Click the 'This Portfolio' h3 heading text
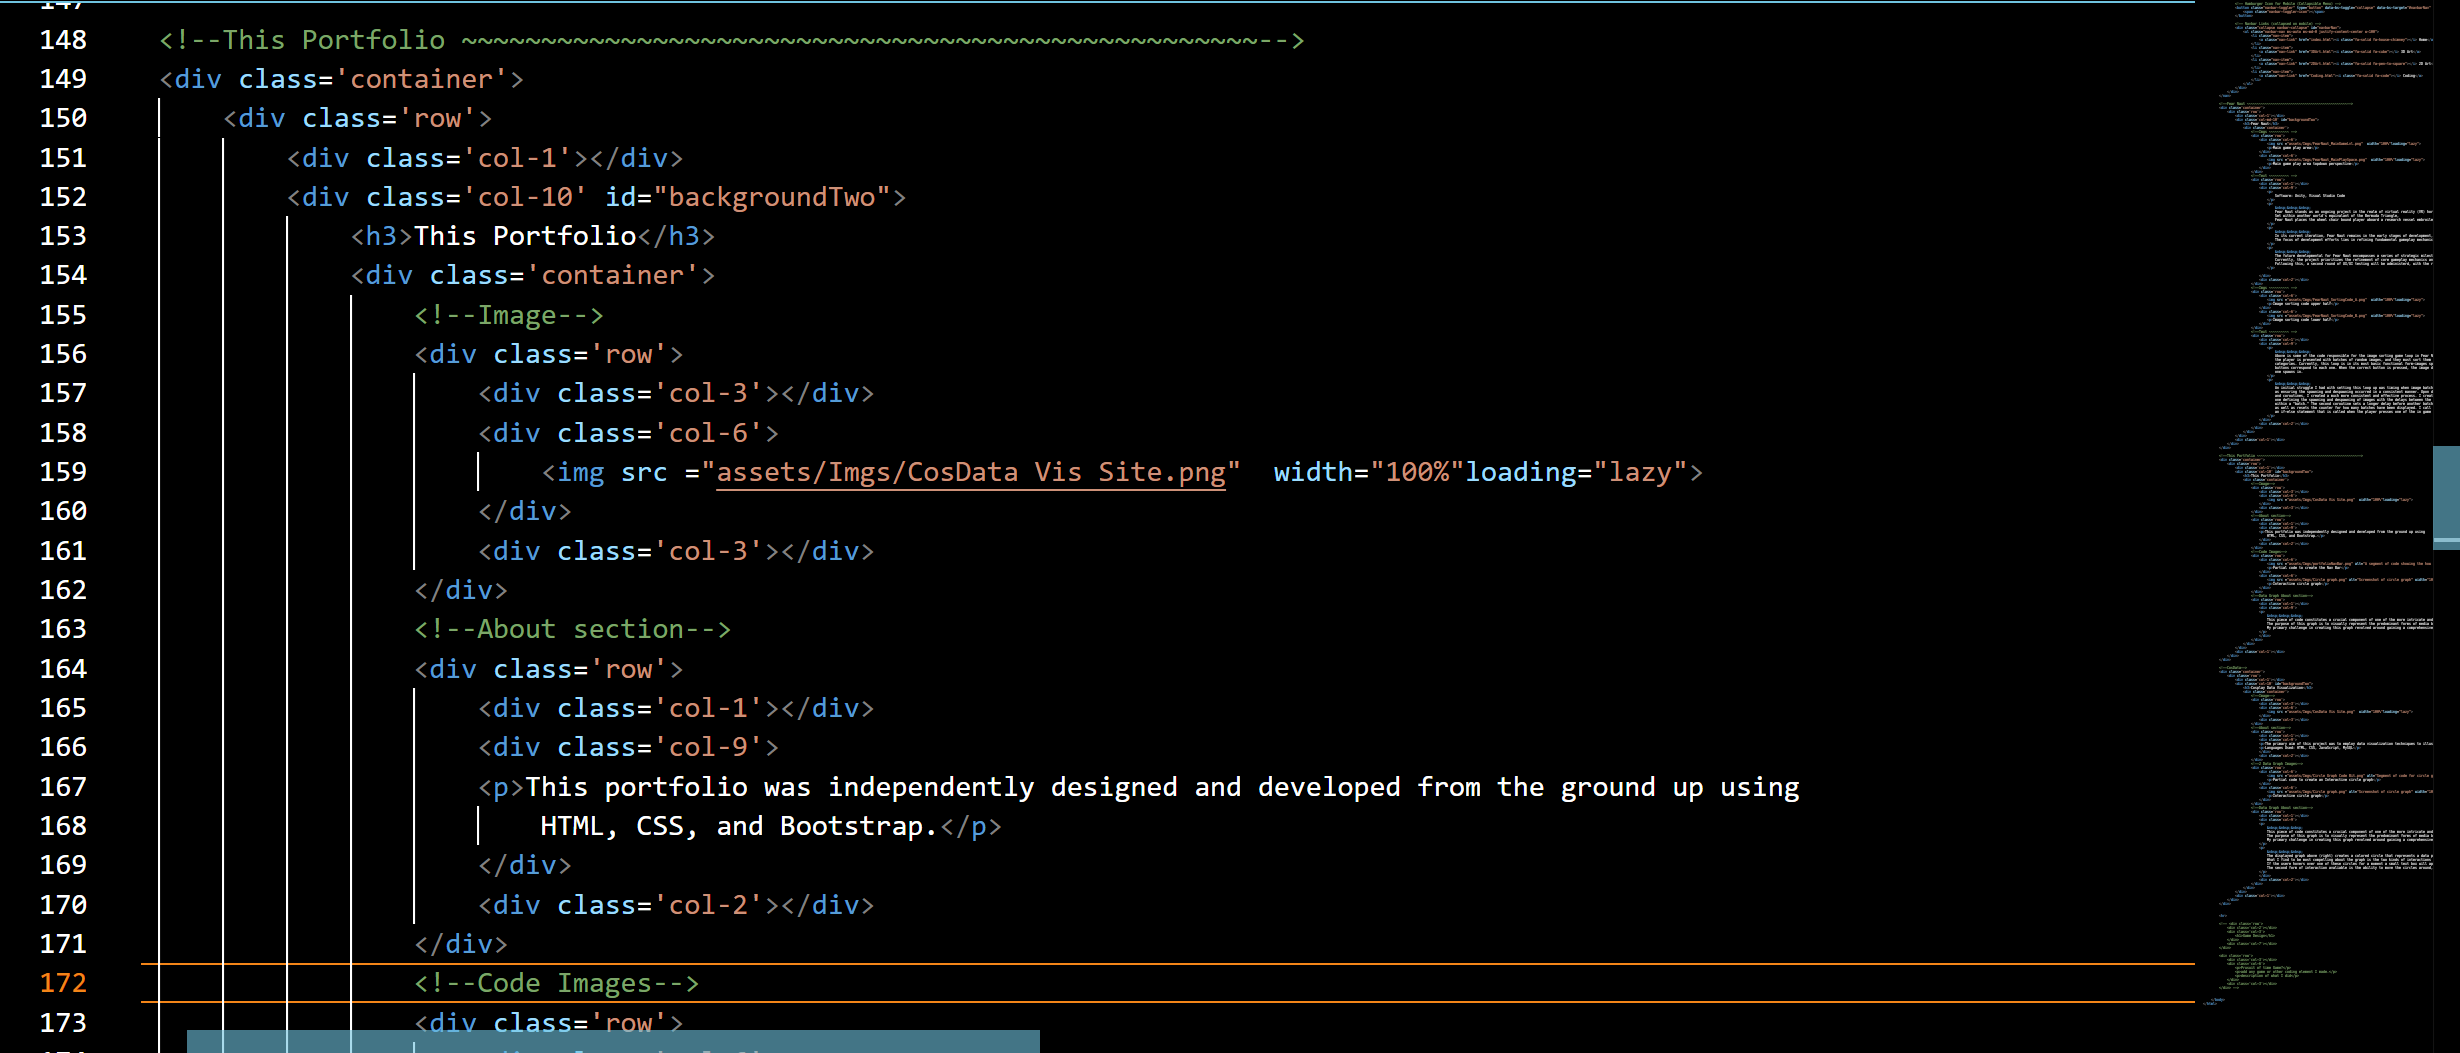2460x1053 pixels. (525, 236)
